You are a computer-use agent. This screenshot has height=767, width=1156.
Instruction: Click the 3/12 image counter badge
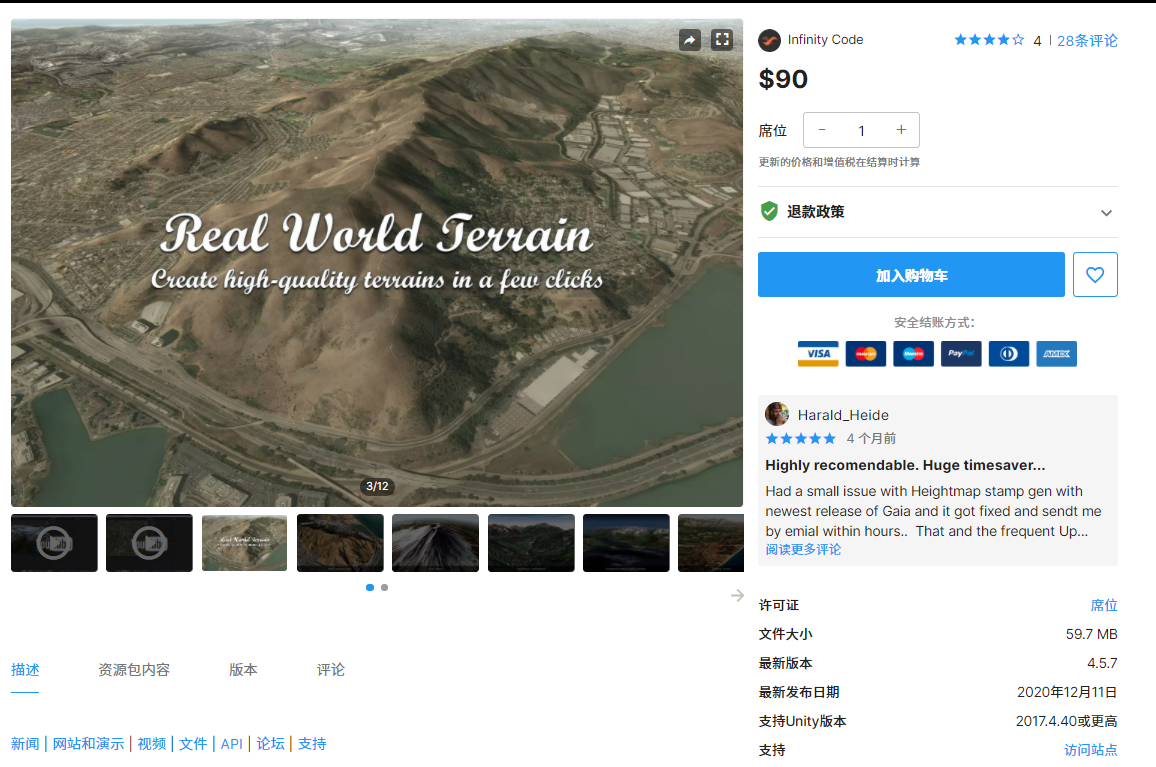[377, 486]
